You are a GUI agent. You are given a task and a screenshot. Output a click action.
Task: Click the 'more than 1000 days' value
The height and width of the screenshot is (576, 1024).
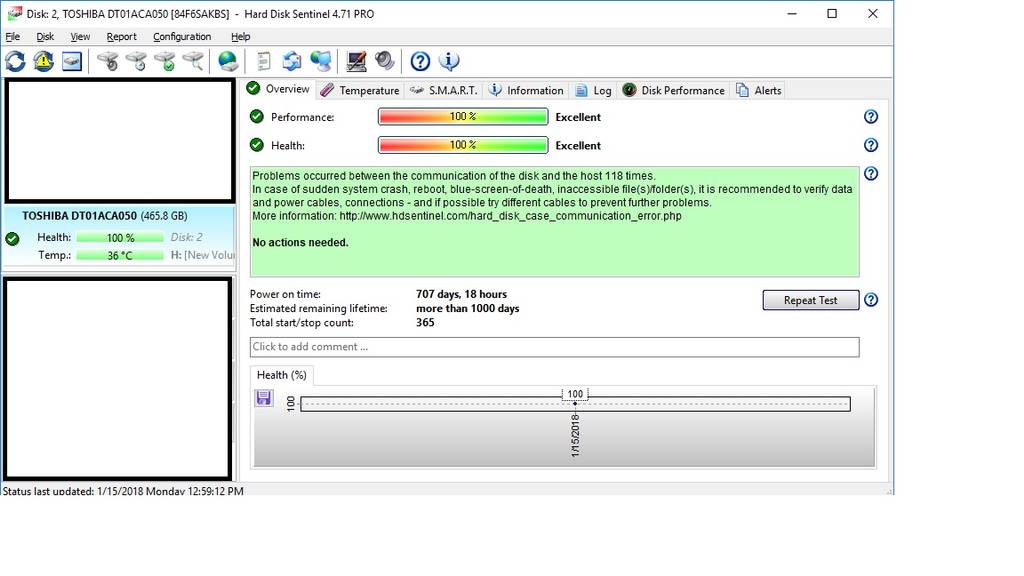click(468, 308)
